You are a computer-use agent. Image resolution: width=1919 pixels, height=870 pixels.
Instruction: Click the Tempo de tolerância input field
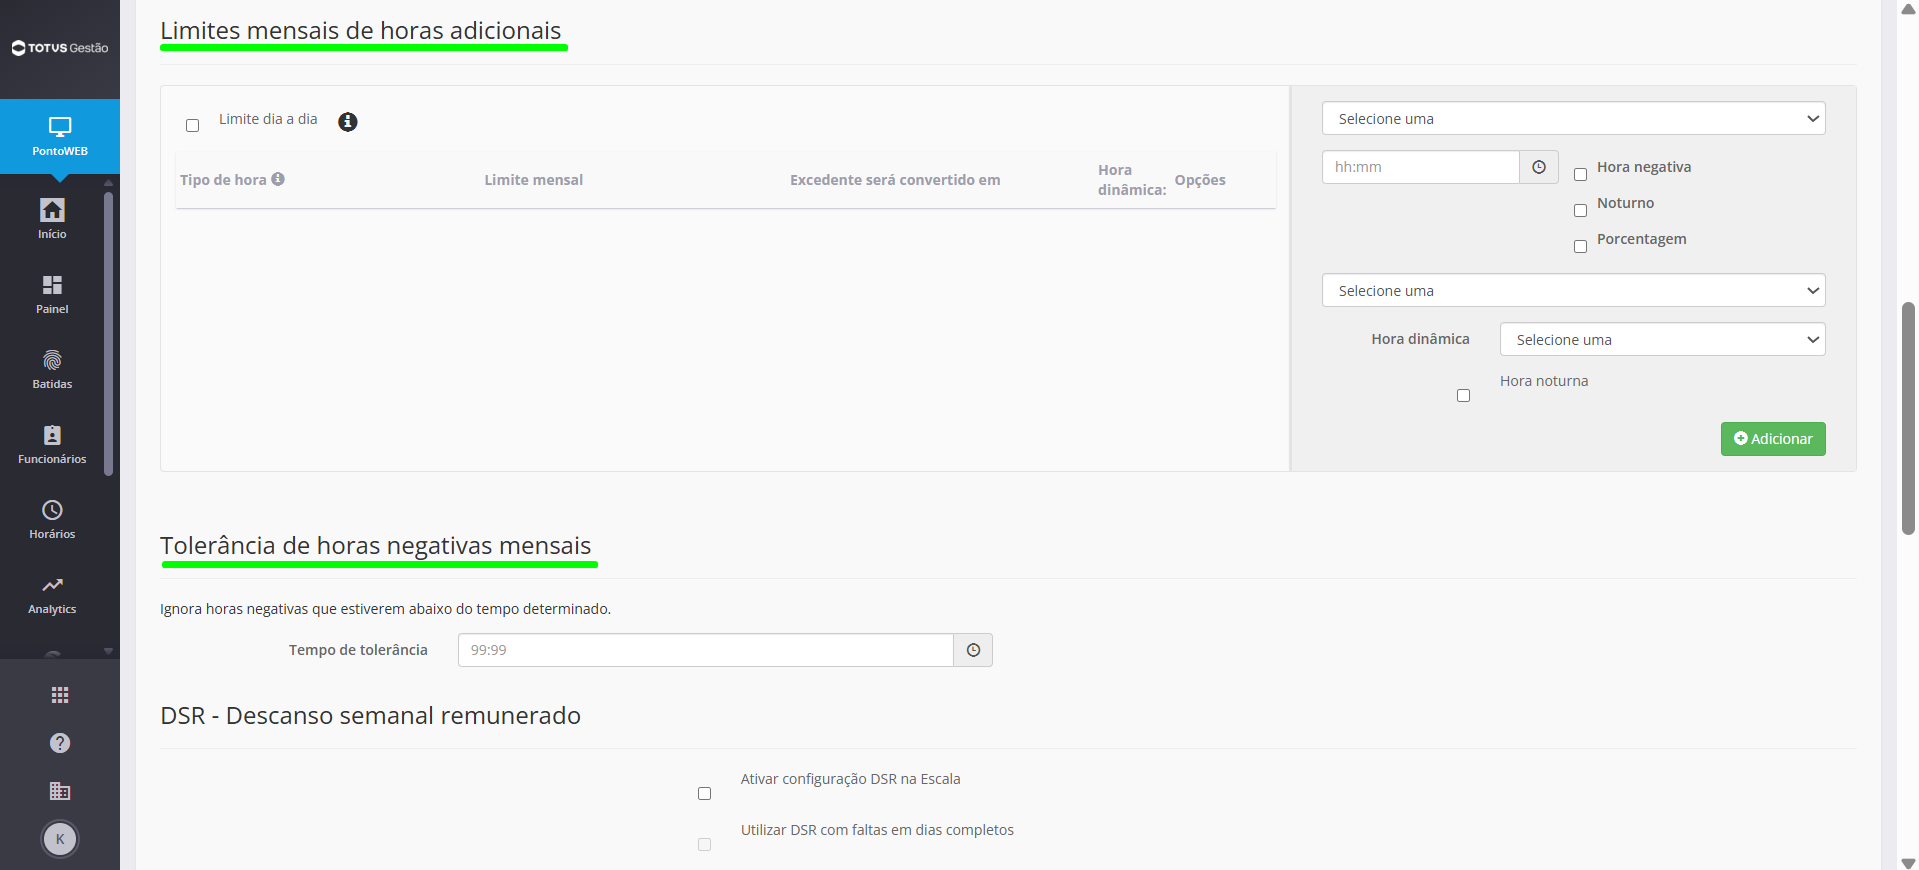pos(705,650)
